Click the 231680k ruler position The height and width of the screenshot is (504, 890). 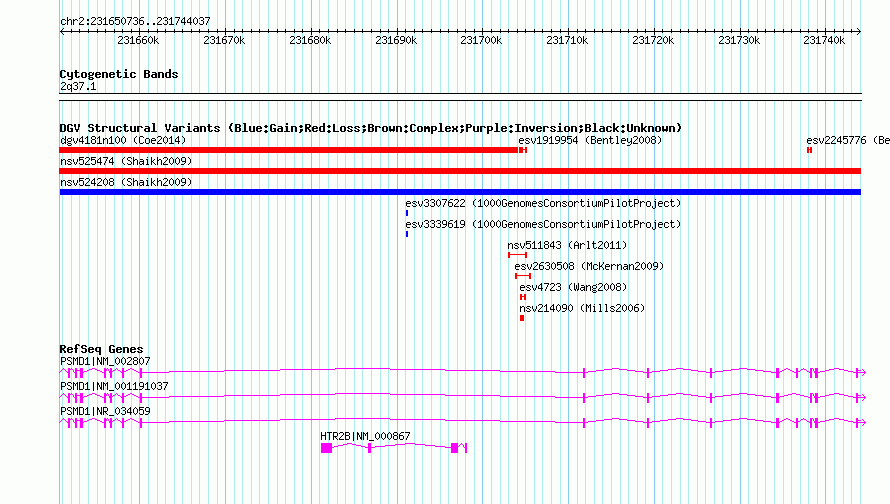310,40
